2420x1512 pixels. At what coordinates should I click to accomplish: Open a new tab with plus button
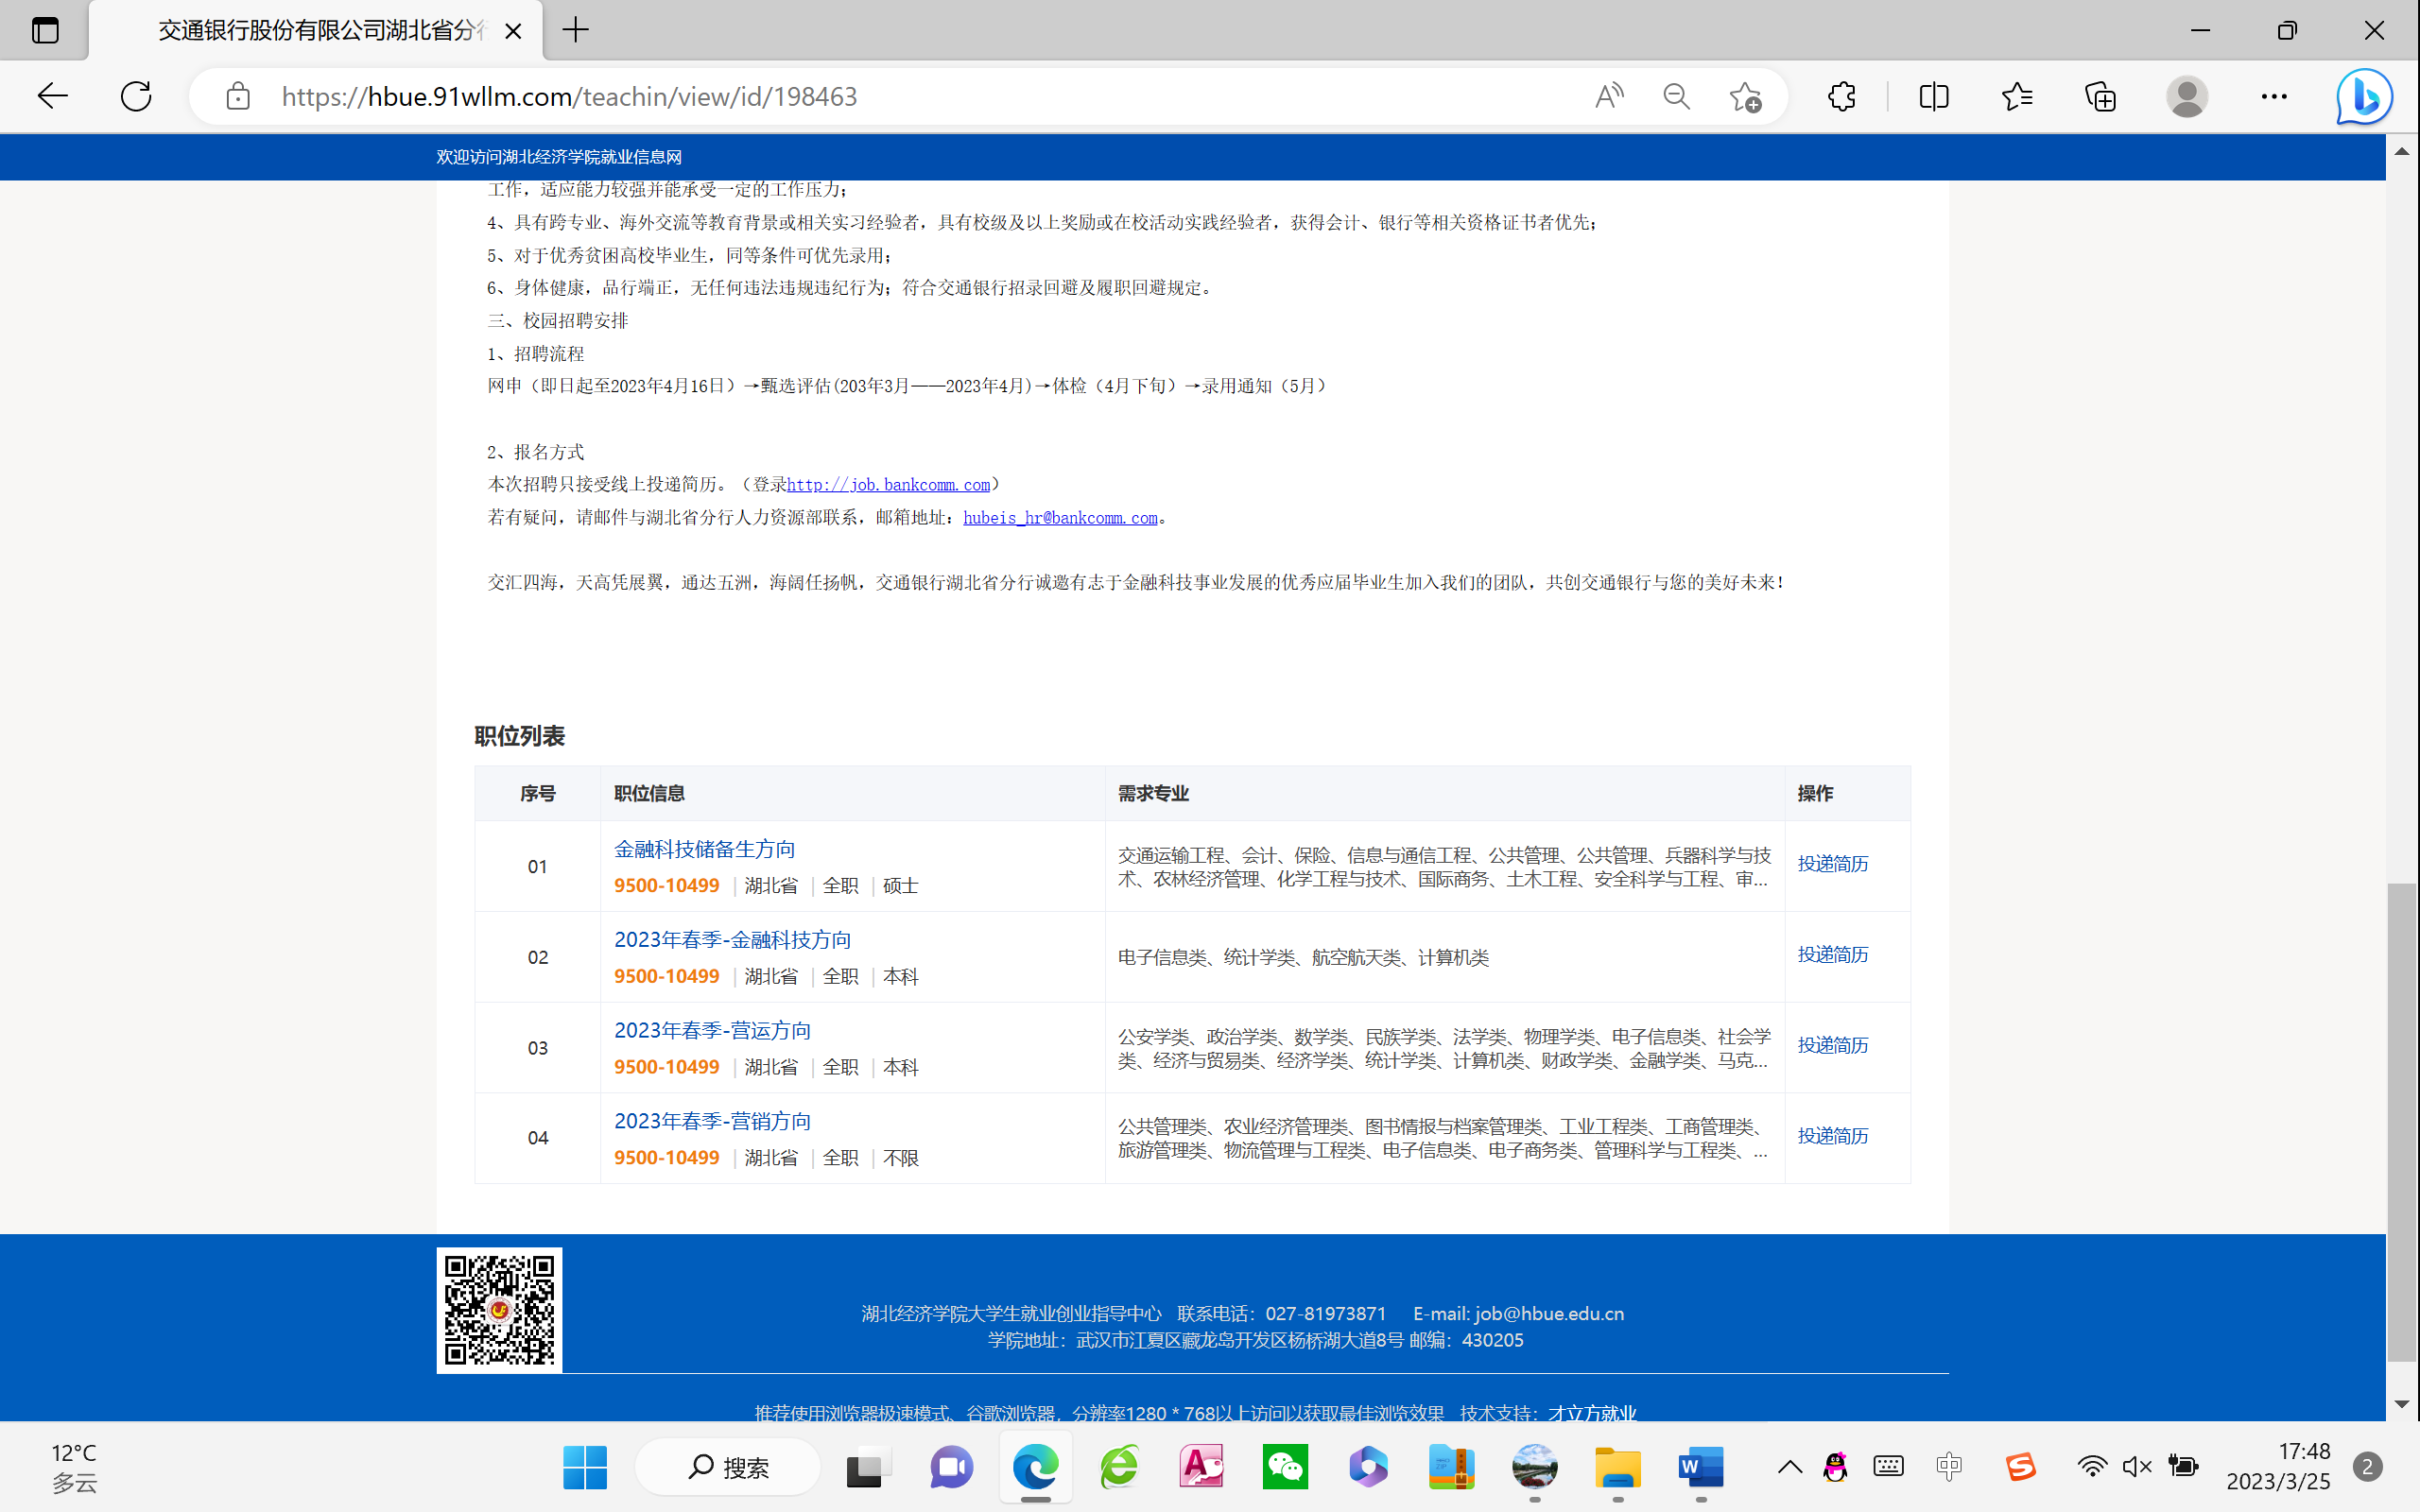coord(576,30)
